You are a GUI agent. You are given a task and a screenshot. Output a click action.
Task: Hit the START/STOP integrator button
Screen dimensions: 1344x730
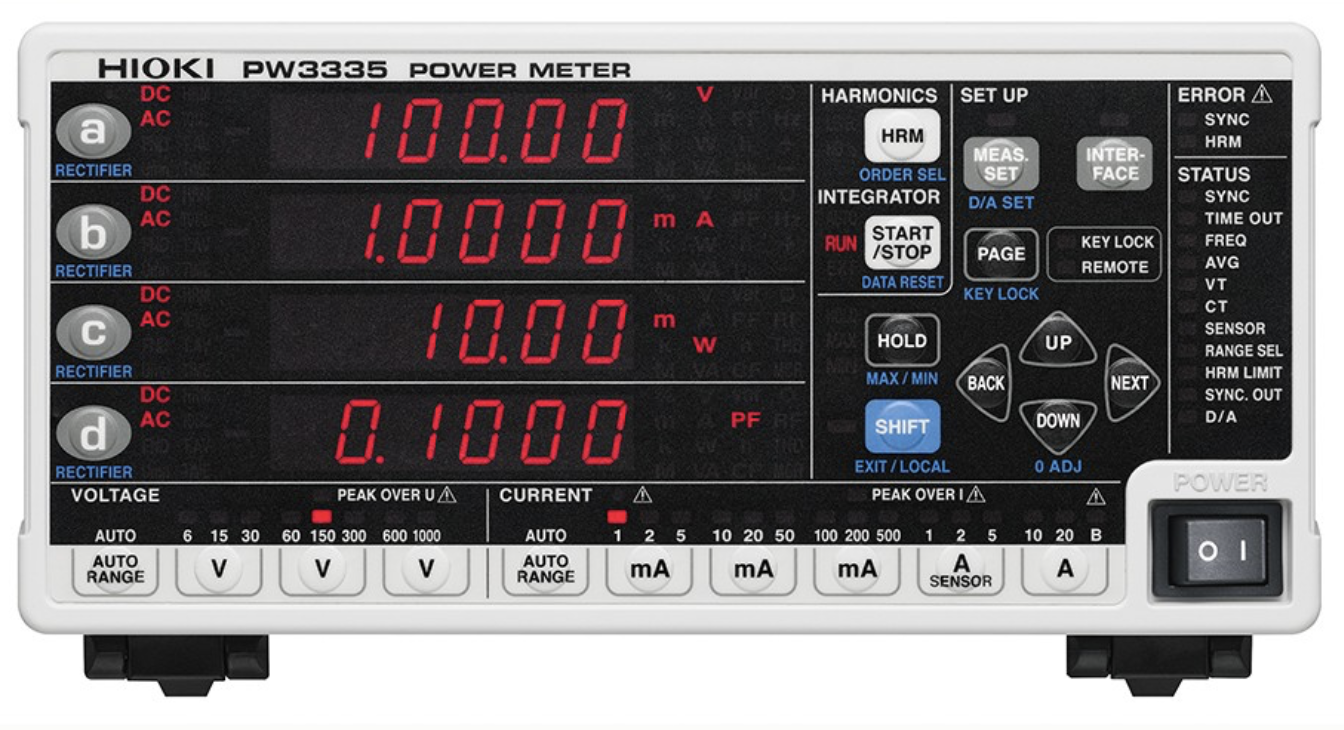coord(901,242)
